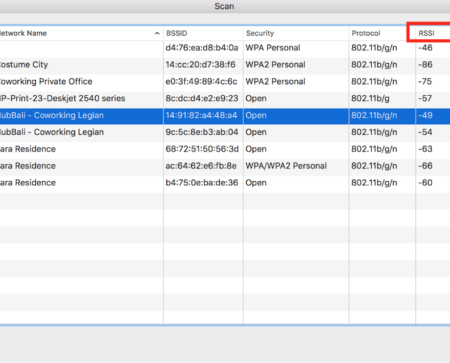
Task: Click RSSI value -66
Action: point(425,166)
